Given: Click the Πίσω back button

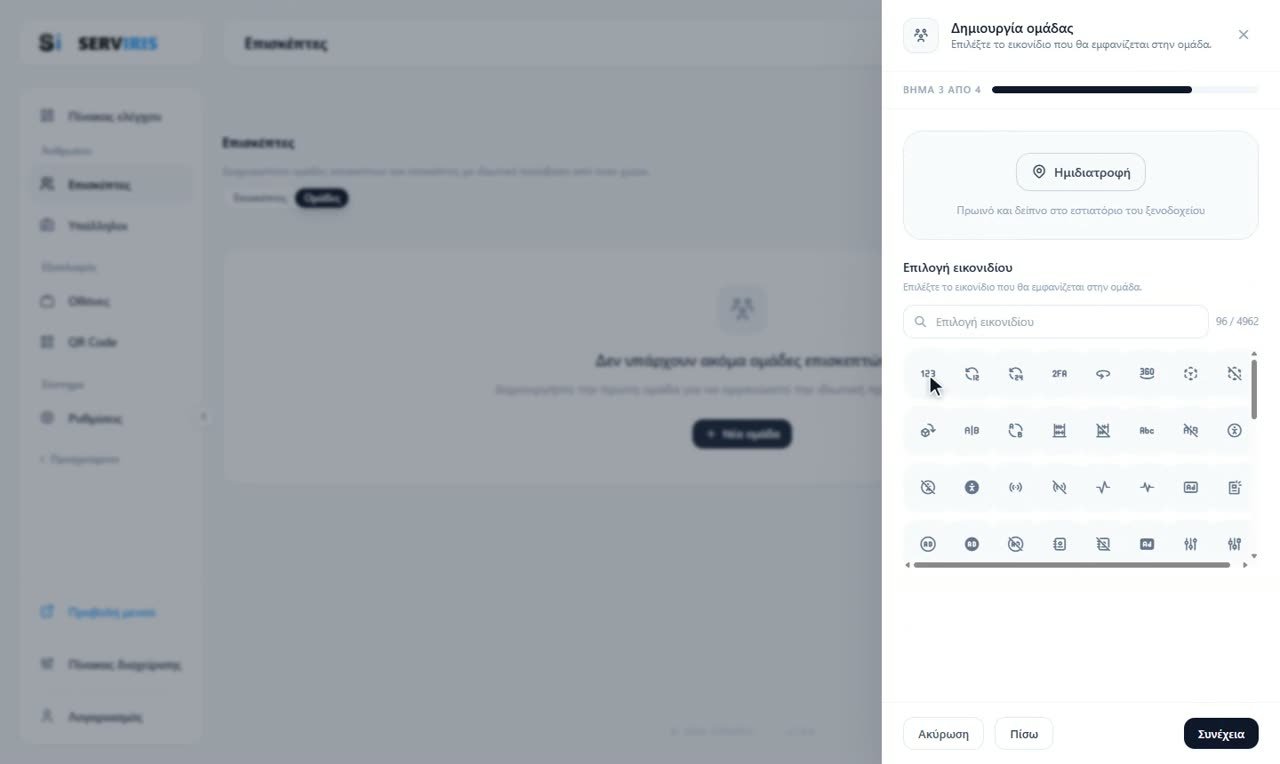Looking at the screenshot, I should 1024,734.
